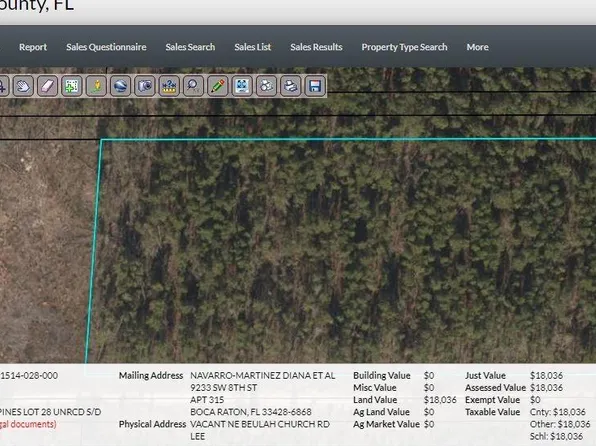This screenshot has width=596, height=446.
Task: Click VACANT NE BEULAH CHURCH RD text
Action: pyautogui.click(x=260, y=424)
